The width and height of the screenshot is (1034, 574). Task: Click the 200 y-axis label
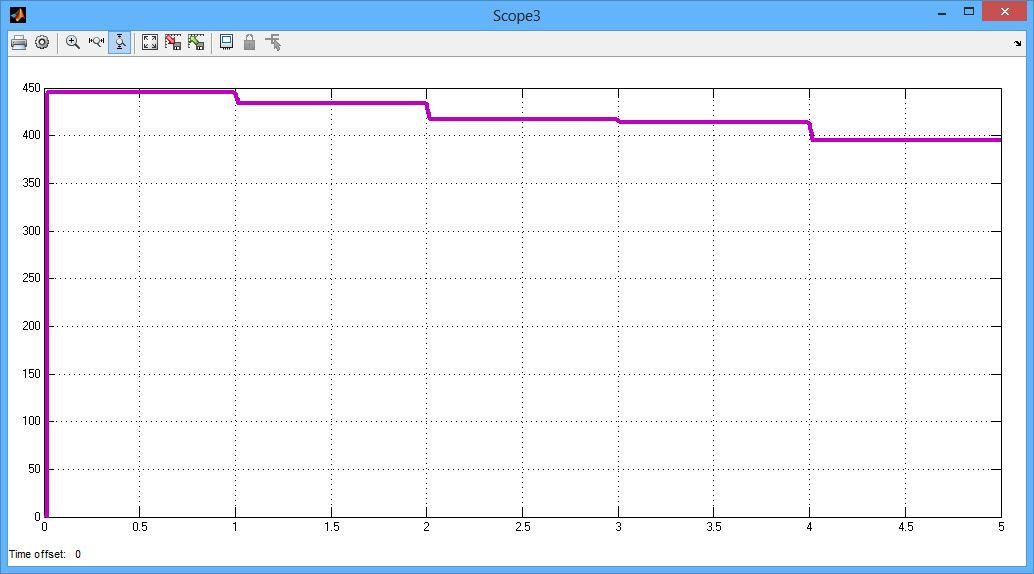pyautogui.click(x=31, y=326)
